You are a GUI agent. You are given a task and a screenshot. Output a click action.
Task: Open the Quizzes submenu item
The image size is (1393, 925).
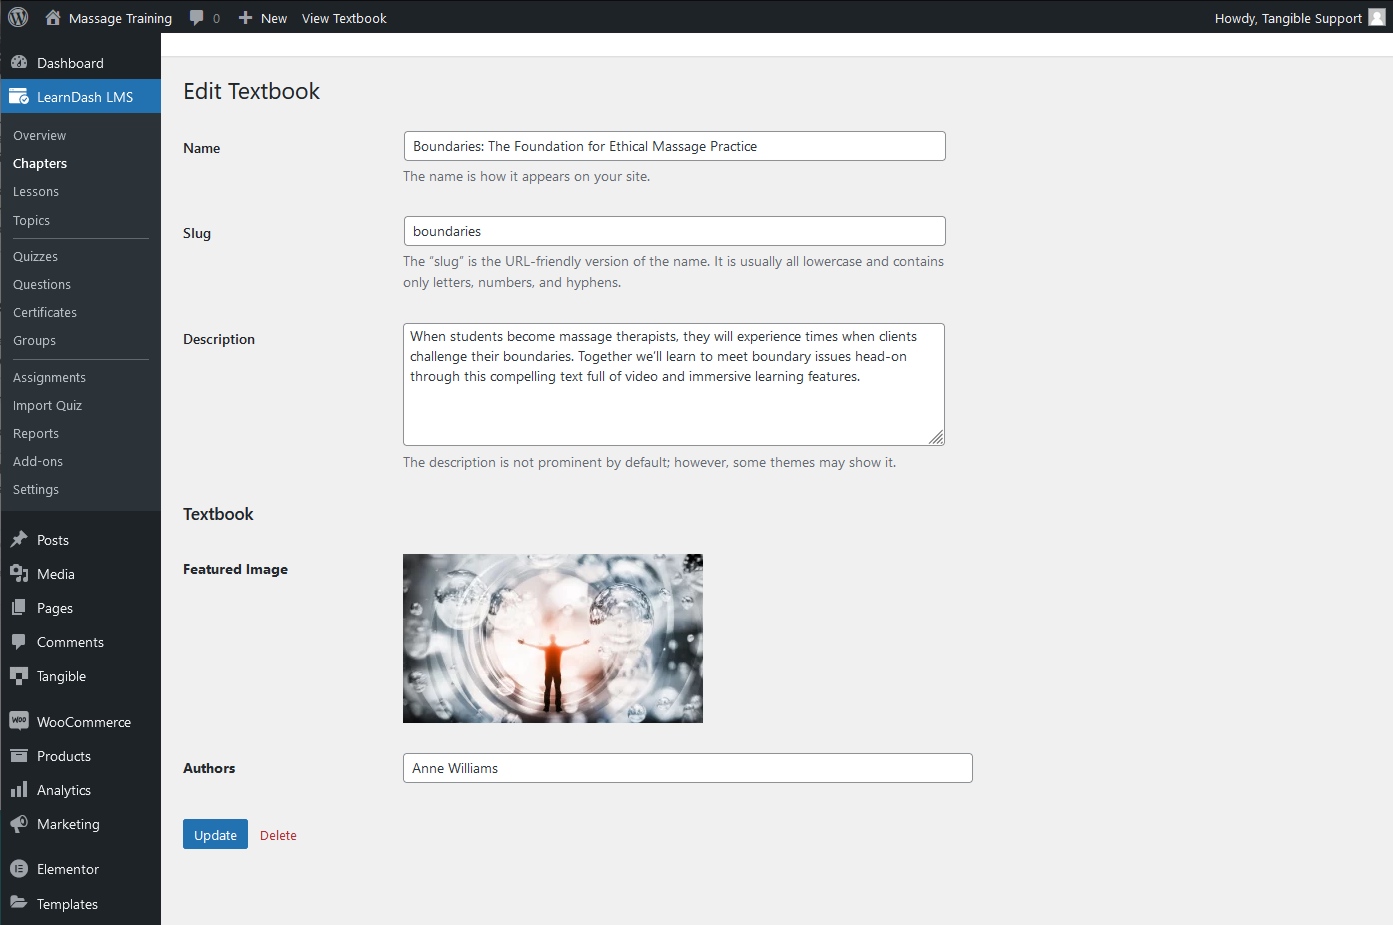35,257
